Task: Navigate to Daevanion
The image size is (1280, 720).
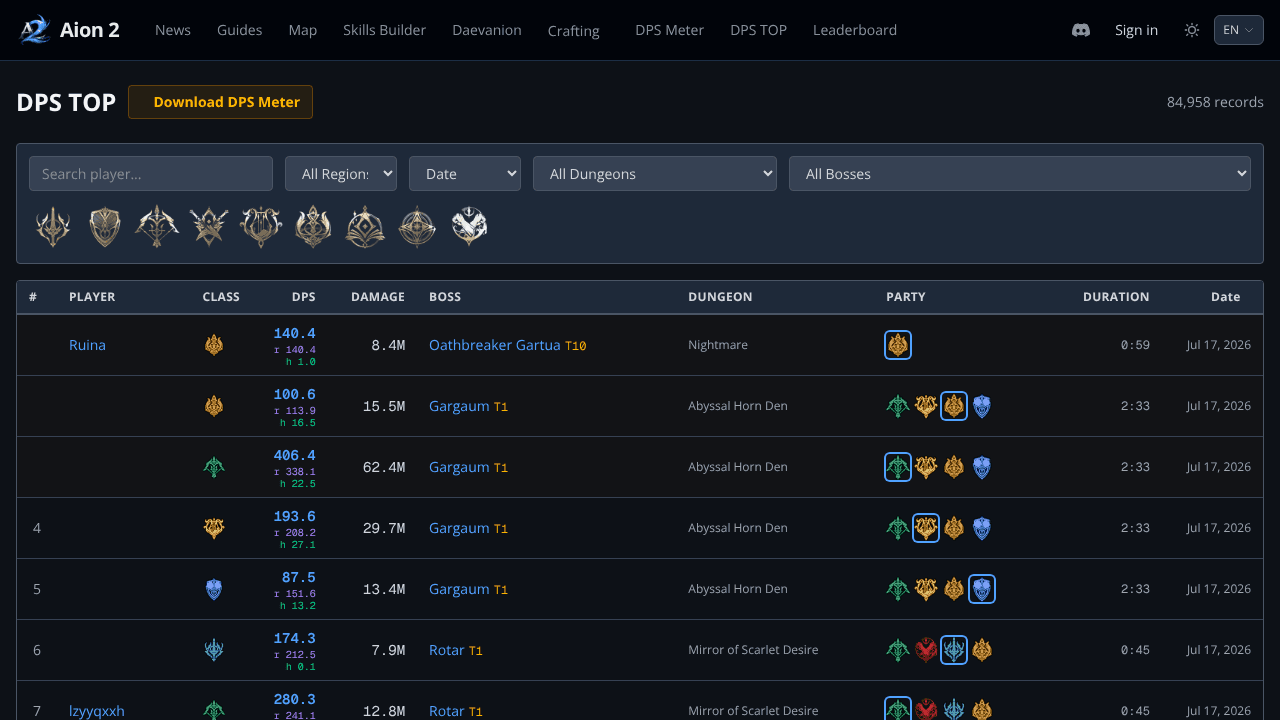Action: [x=487, y=30]
